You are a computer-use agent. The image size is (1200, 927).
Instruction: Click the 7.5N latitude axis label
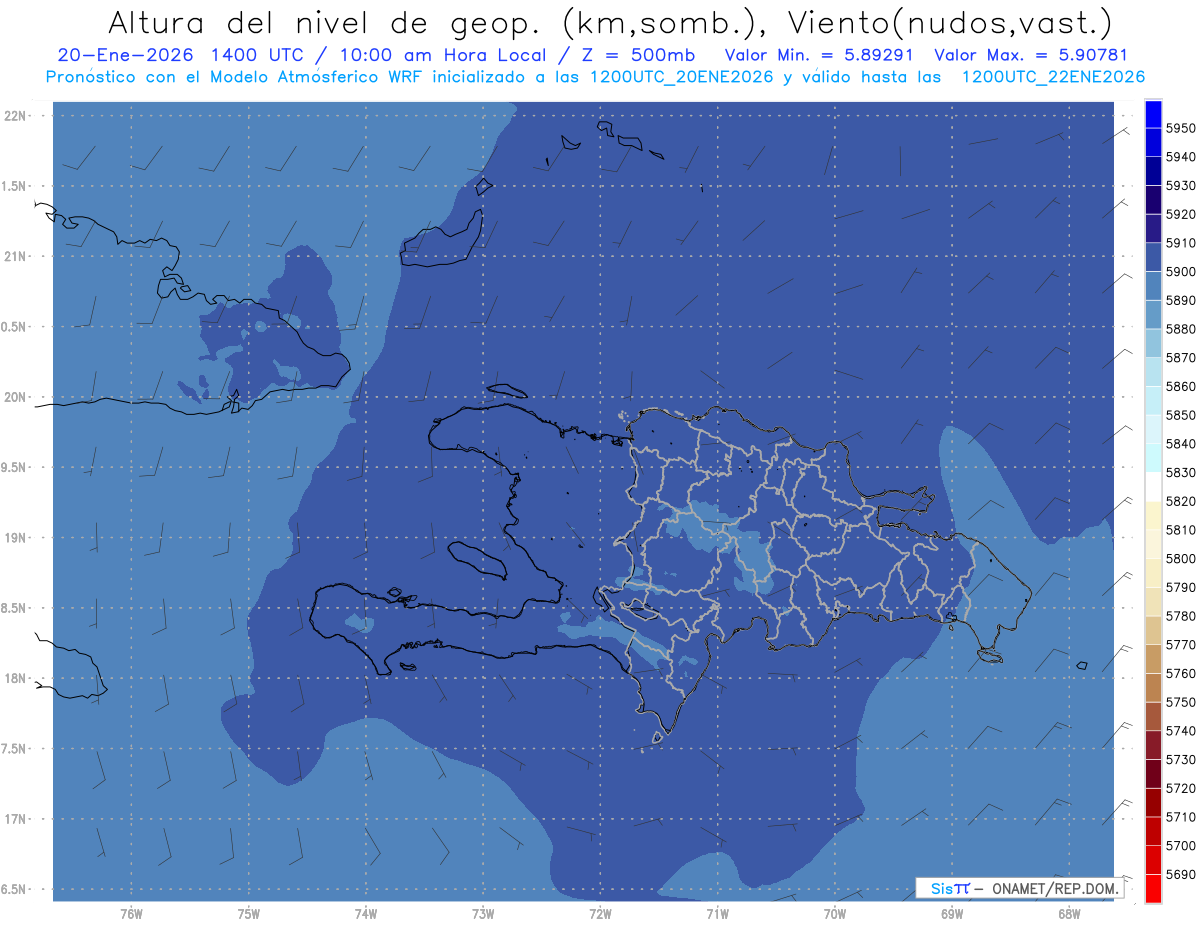pos(15,749)
